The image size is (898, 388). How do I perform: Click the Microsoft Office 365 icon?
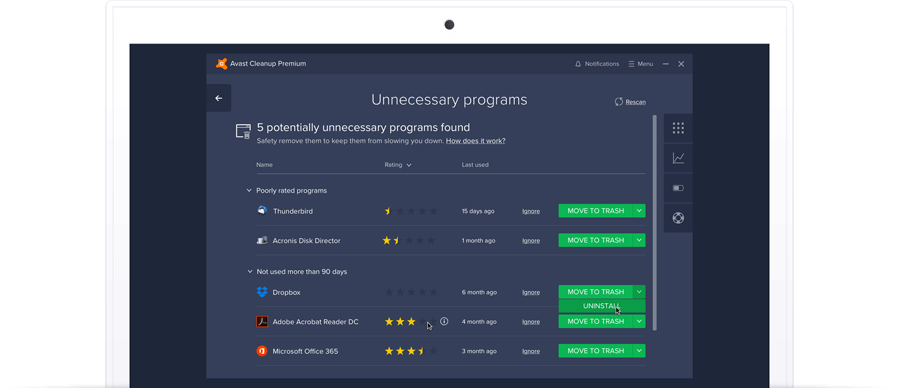coord(262,351)
